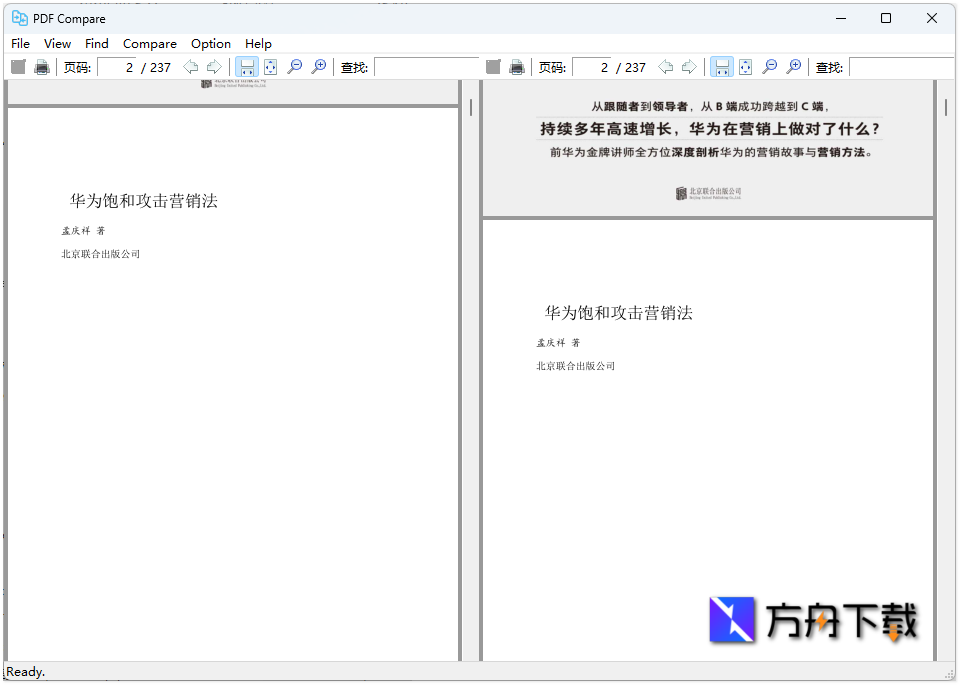Screen dimensions: 960x685
Task: Select fit page in left pane
Action: pyautogui.click(x=271, y=67)
